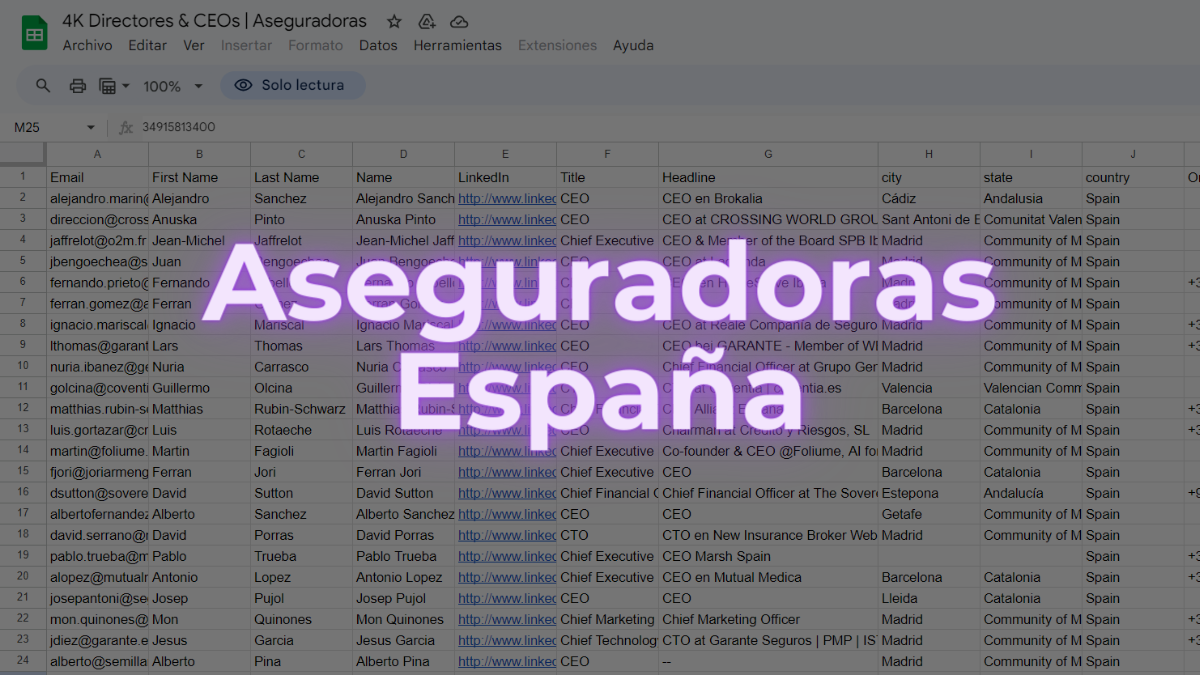Open the Ver menu
Screen dimensions: 1200x675
(194, 45)
